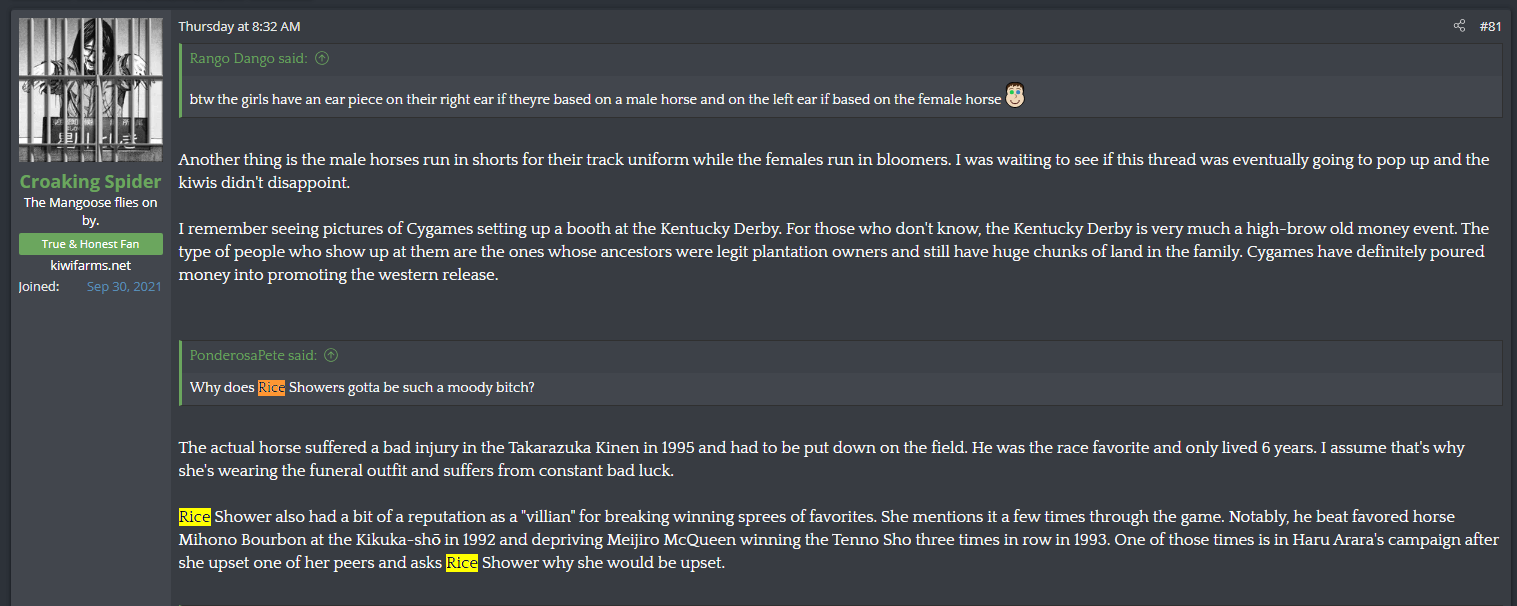Click the Sep 30, 2021 joined date
This screenshot has height=606, width=1517.
click(124, 287)
